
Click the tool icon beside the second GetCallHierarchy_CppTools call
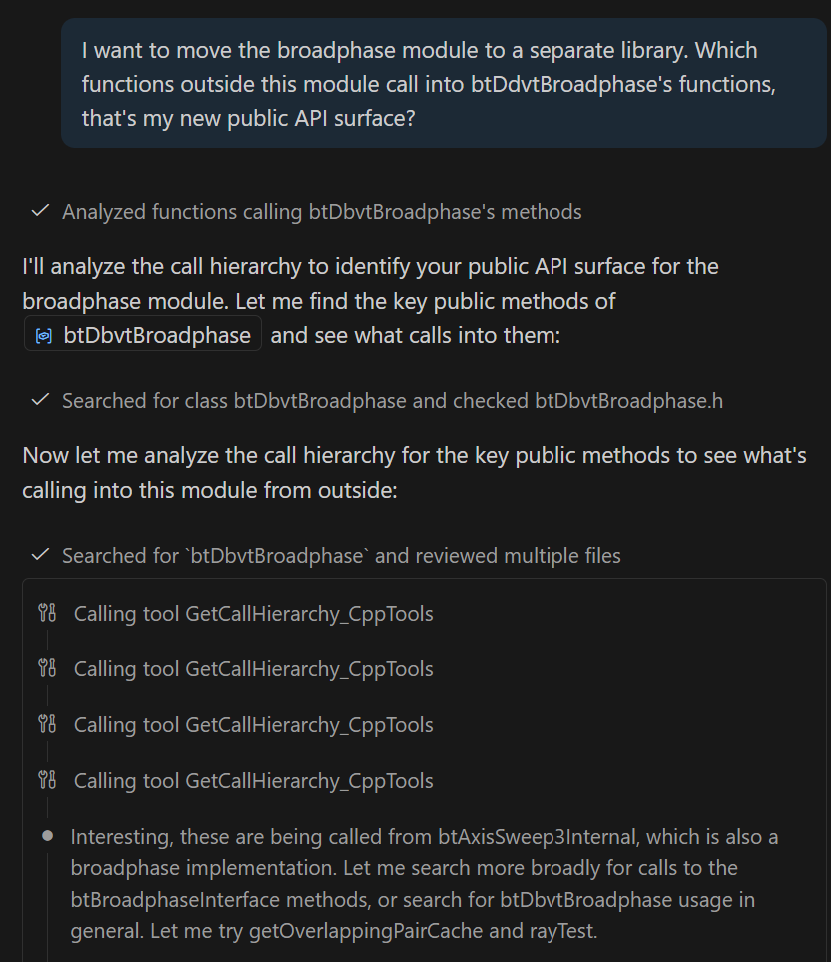pyautogui.click(x=46, y=669)
